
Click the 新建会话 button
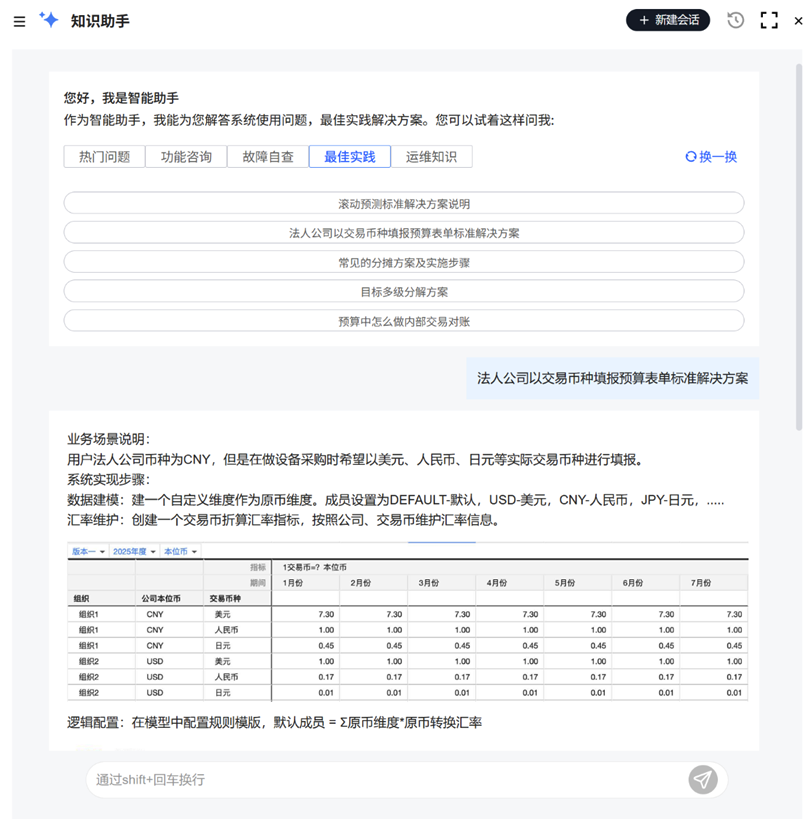coord(667,19)
